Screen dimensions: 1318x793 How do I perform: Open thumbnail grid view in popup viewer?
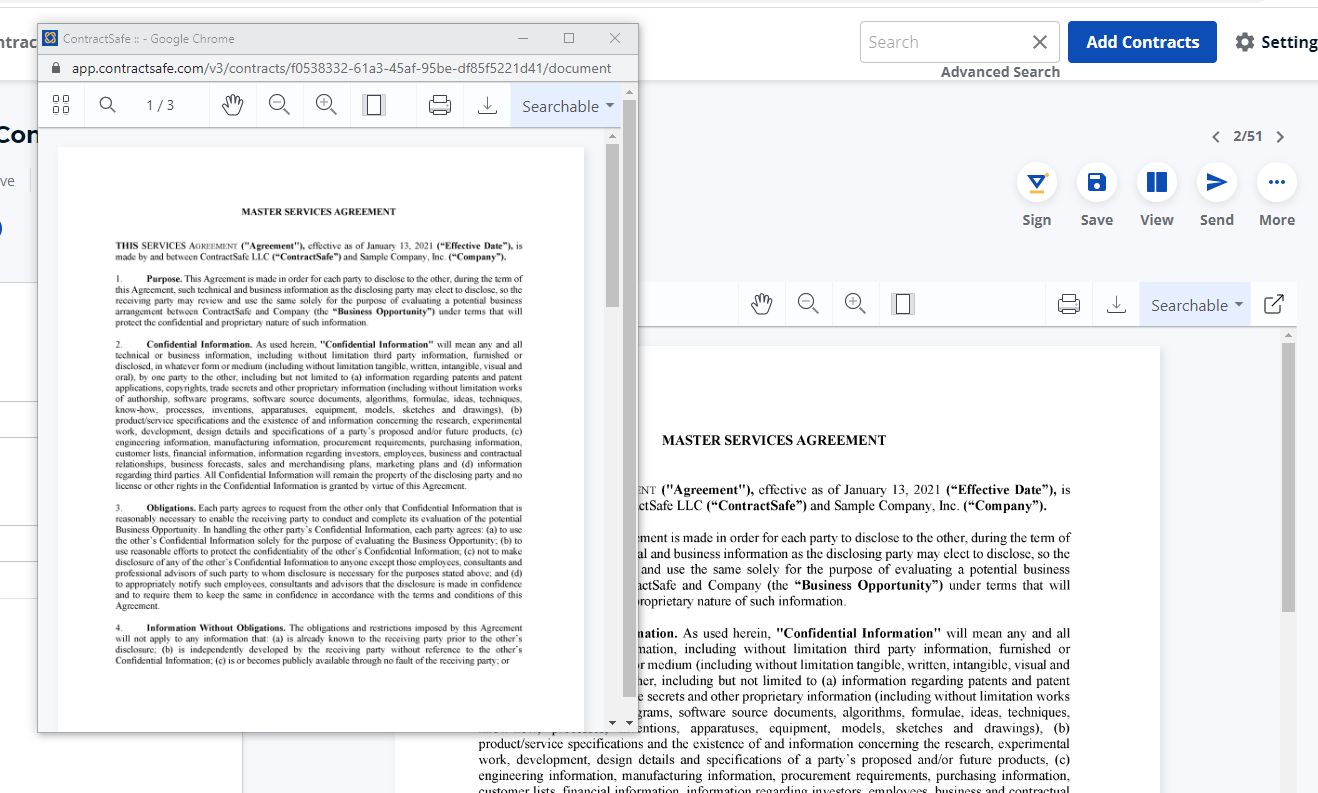click(x=61, y=105)
